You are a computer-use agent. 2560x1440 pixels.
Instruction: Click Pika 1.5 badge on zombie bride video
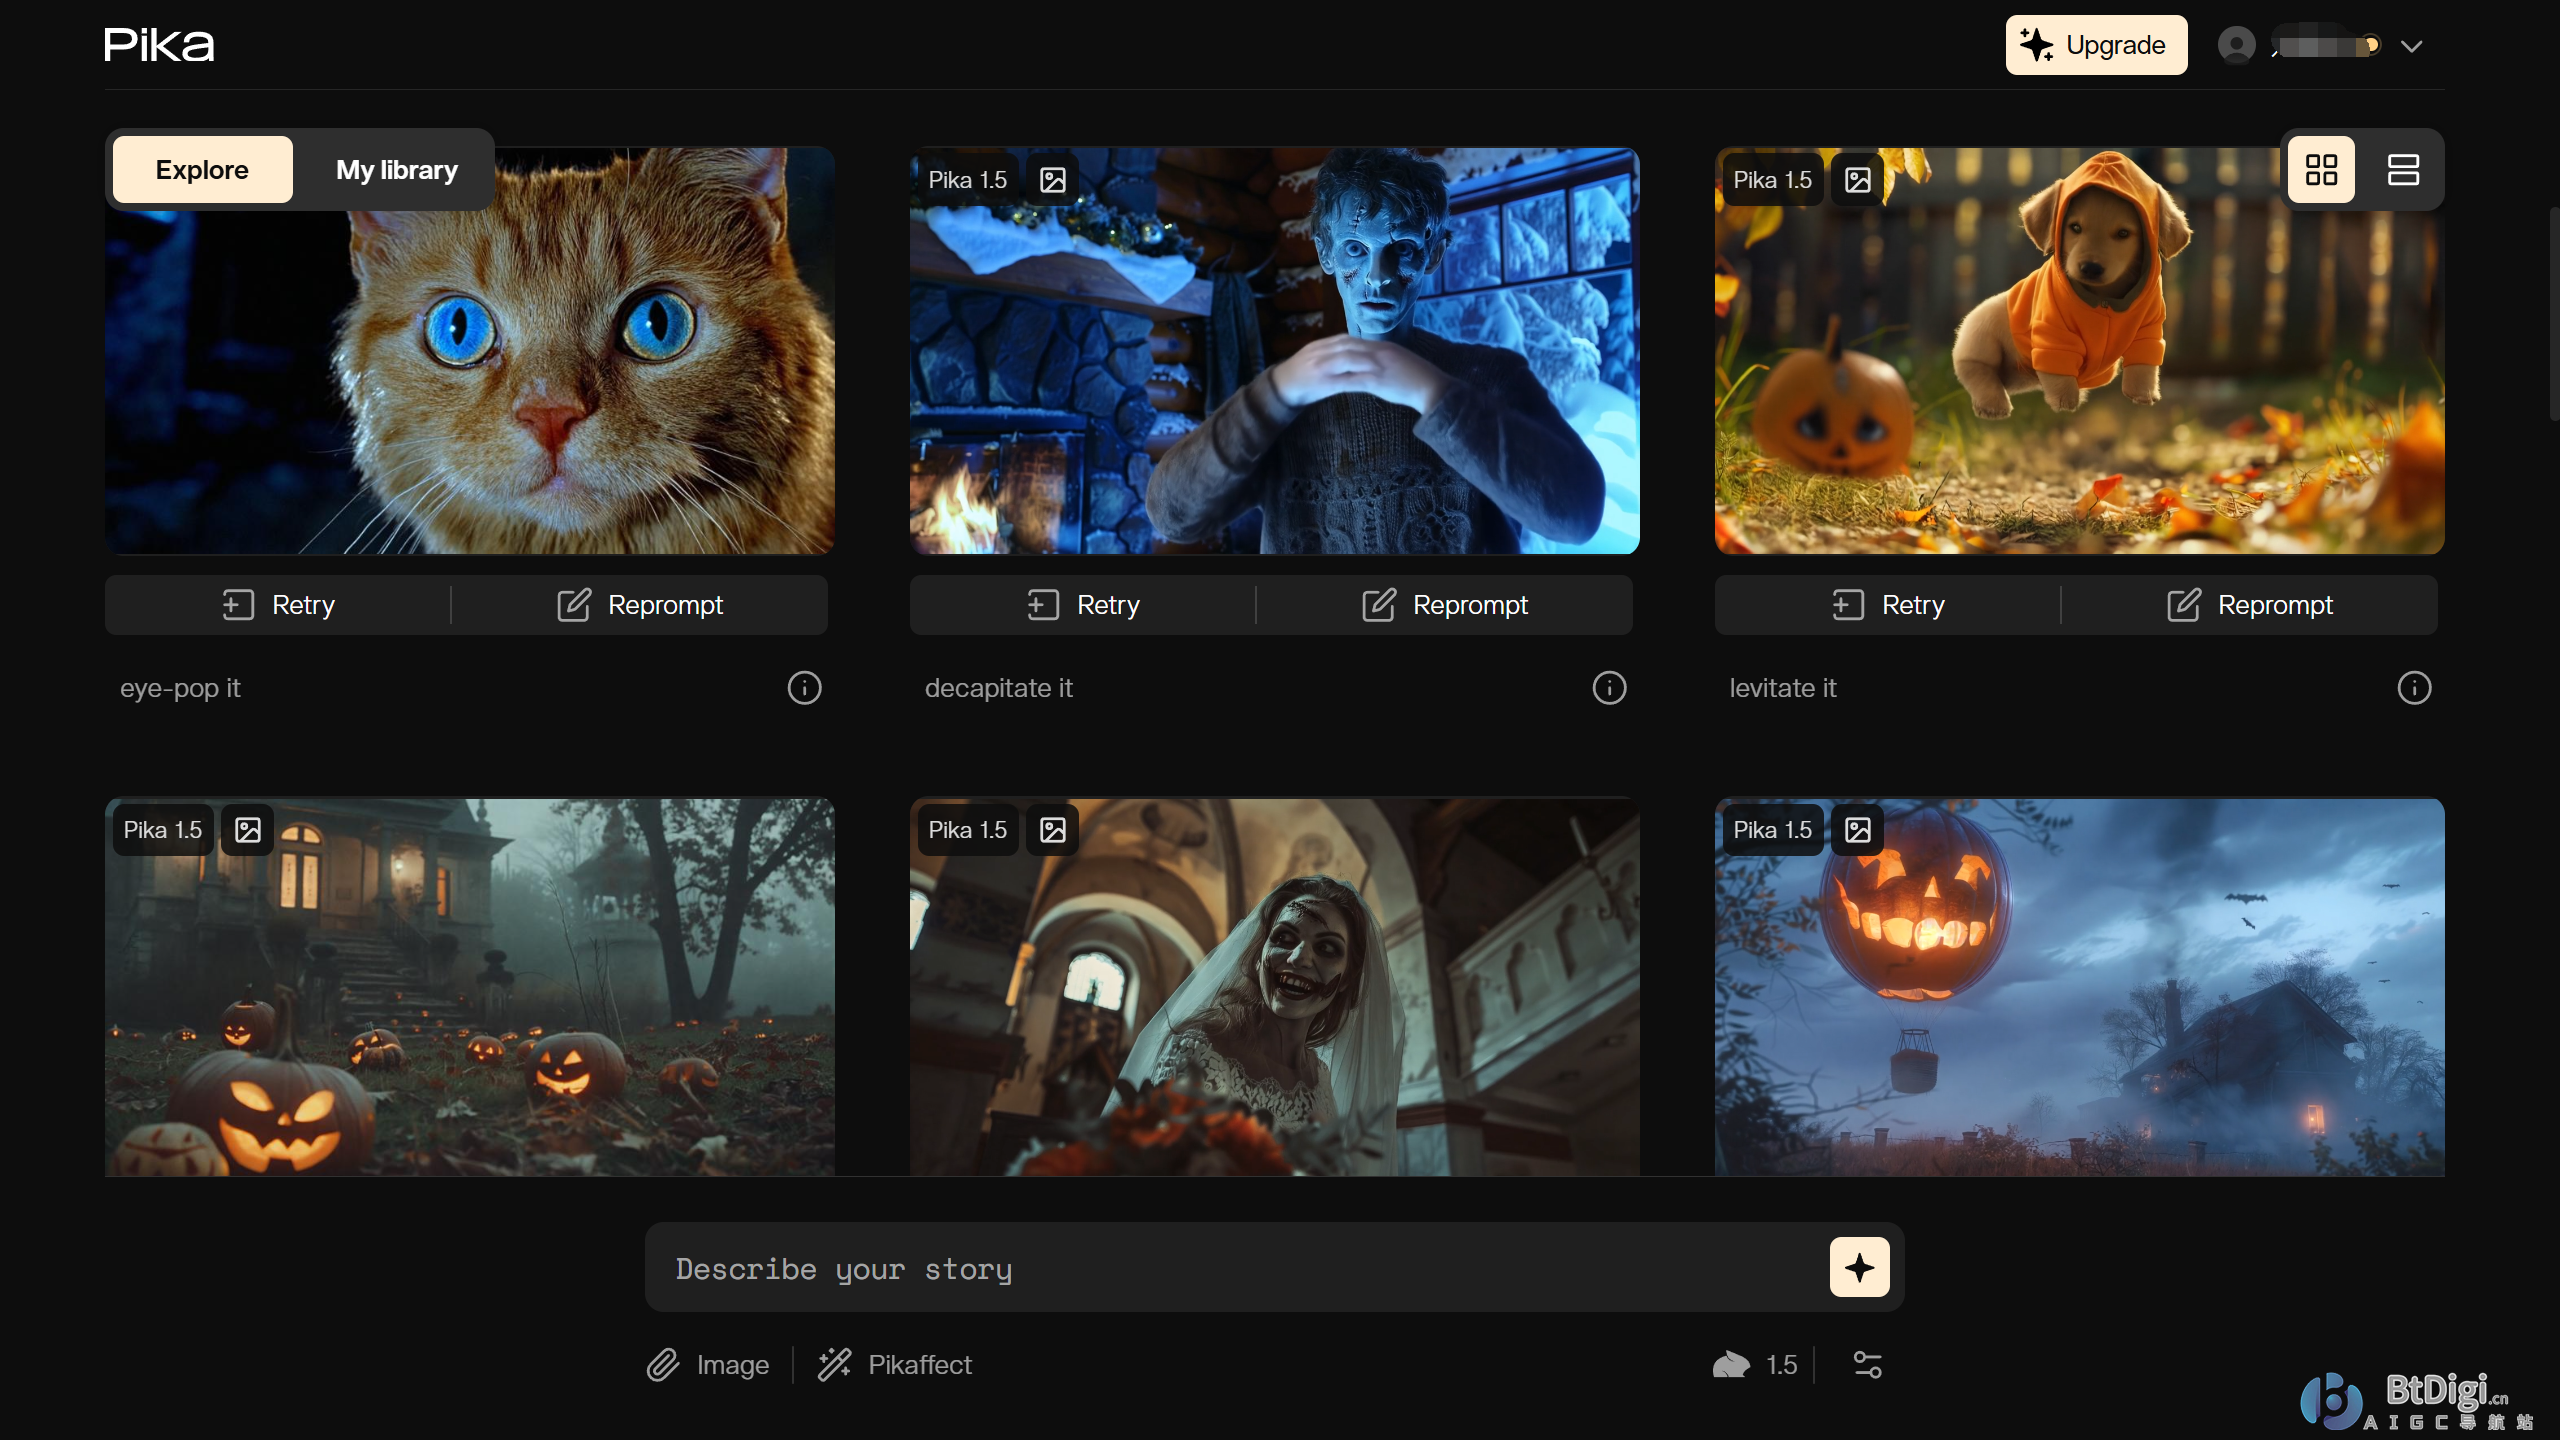click(968, 830)
